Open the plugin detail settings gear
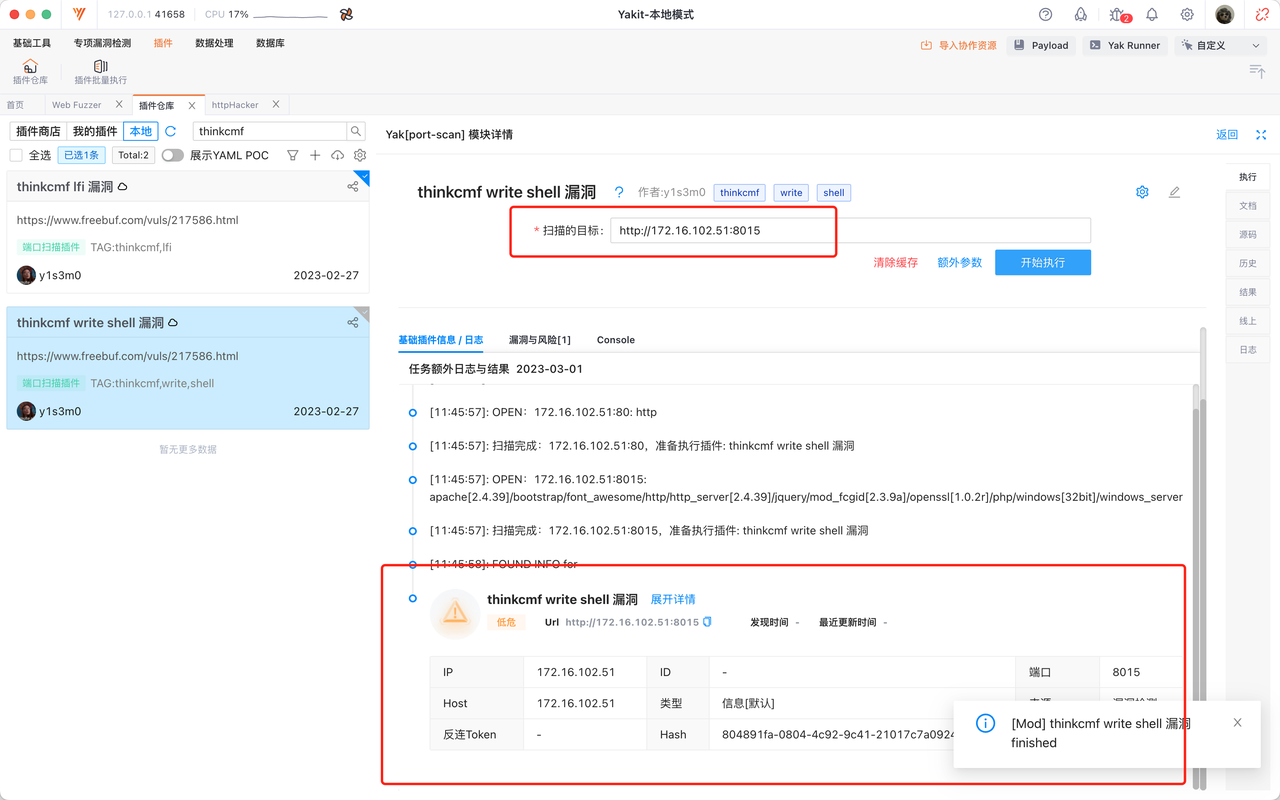 [x=1142, y=192]
